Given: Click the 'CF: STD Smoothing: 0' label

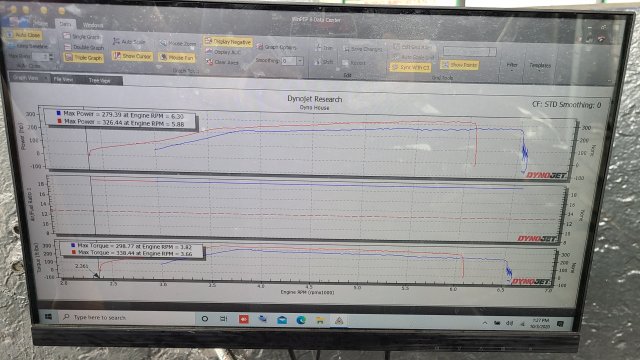Looking at the screenshot, I should [x=567, y=104].
